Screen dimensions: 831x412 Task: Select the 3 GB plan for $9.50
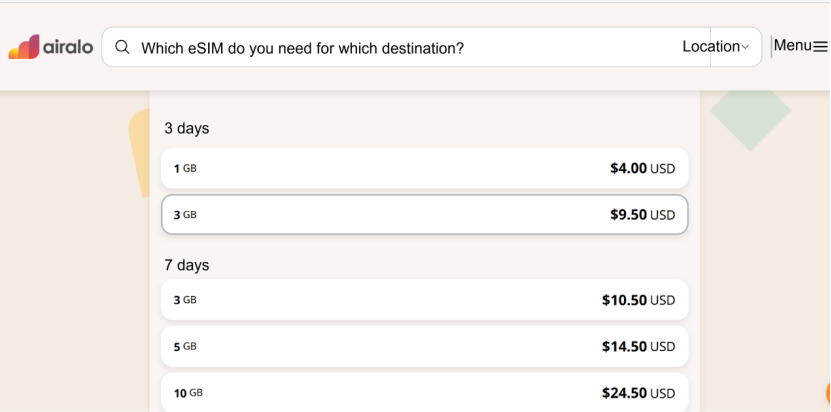[424, 214]
